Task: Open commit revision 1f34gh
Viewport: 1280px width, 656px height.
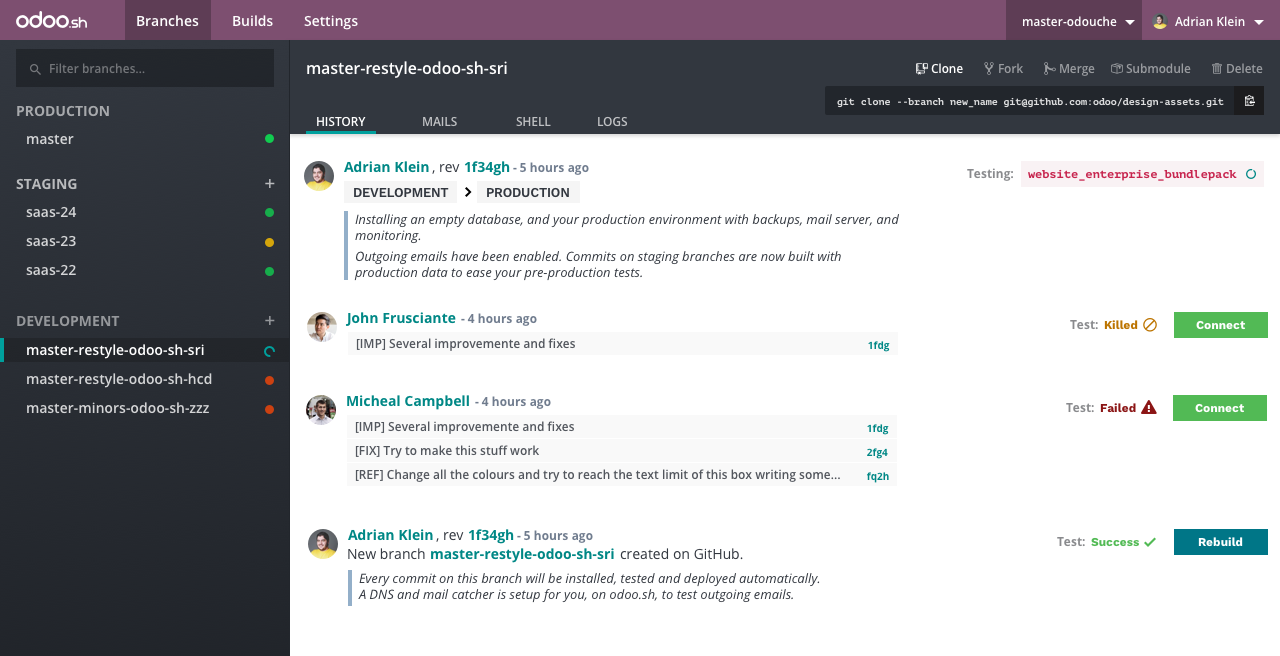Action: (x=488, y=167)
